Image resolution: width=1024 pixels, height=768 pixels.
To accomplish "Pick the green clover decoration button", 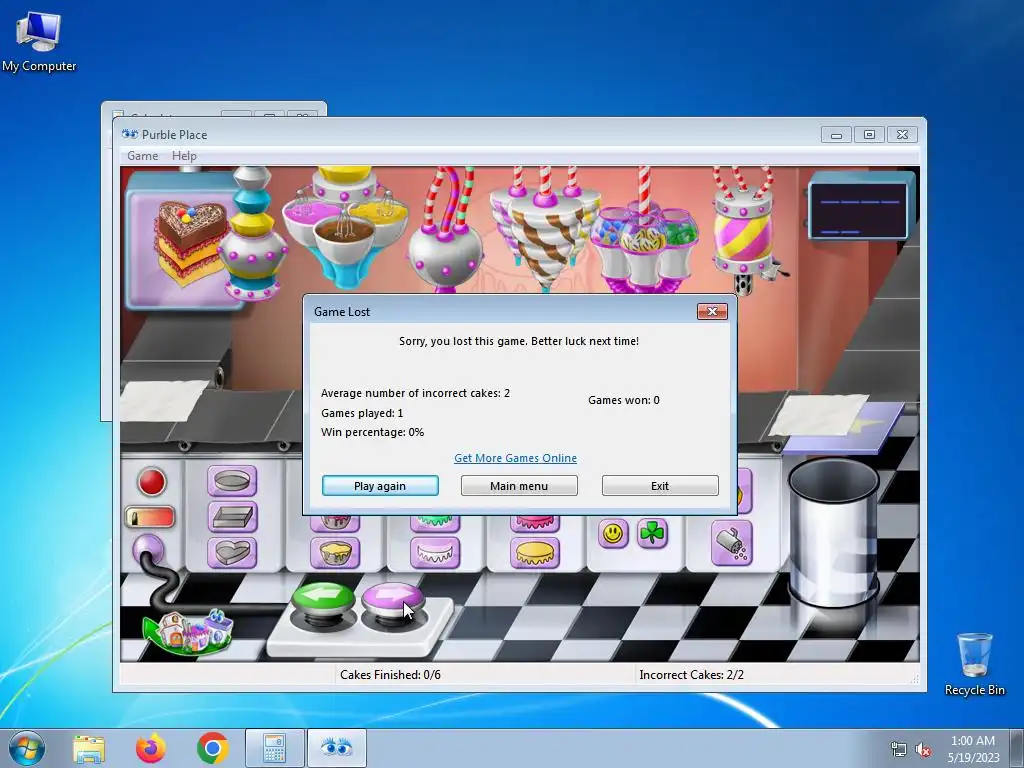I will tap(652, 534).
